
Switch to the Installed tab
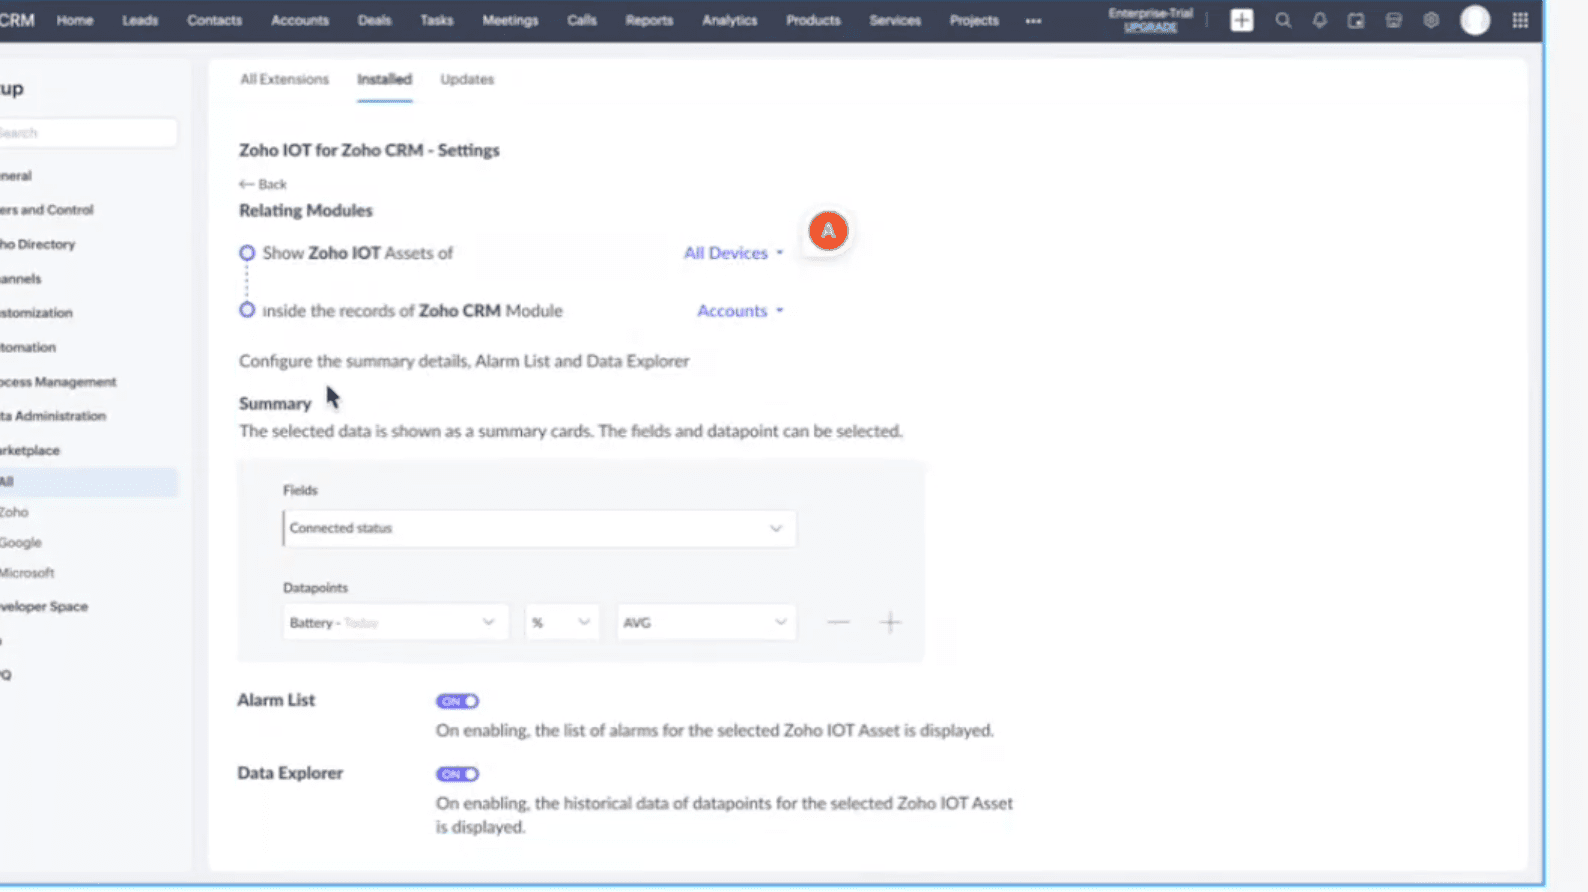[384, 79]
